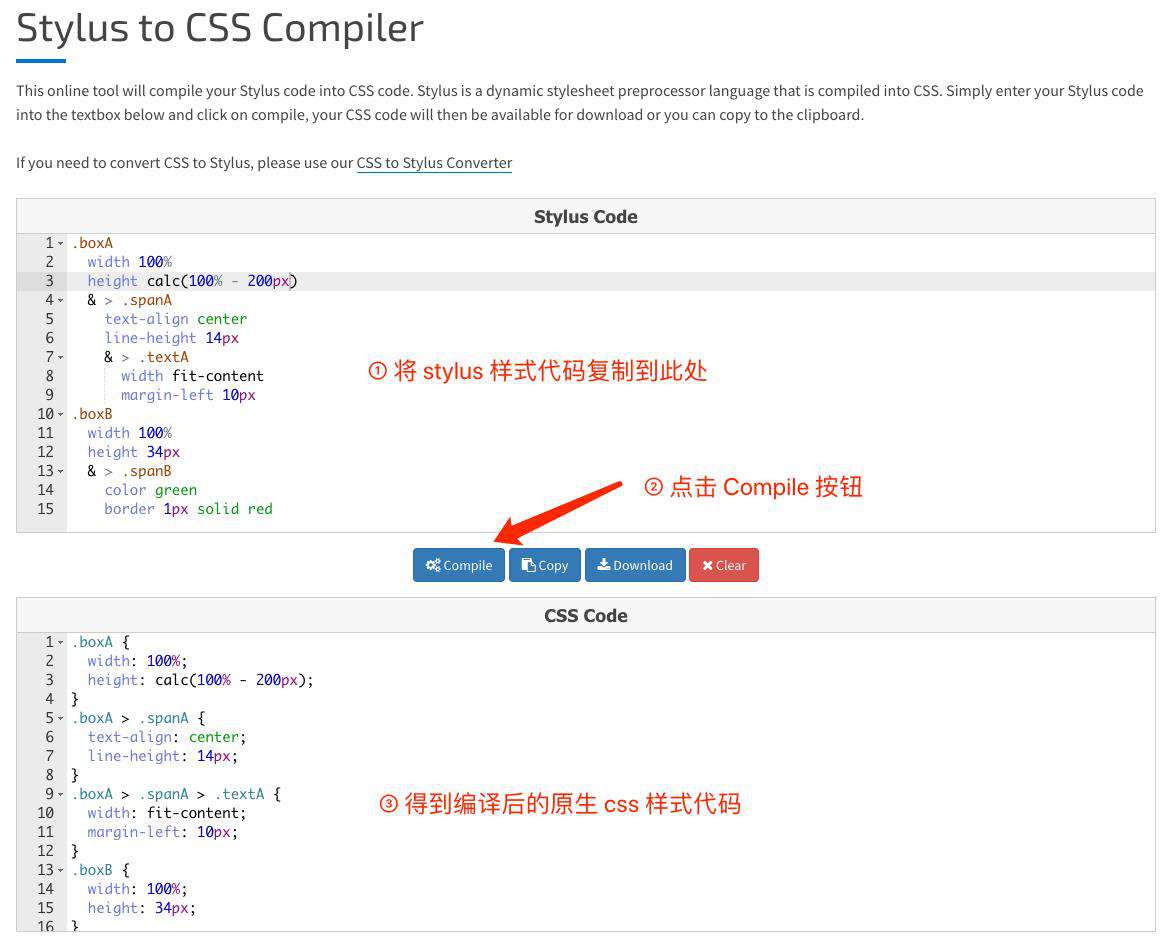
Task: Click '.boxB {' on CSS line 13
Action: 101,870
